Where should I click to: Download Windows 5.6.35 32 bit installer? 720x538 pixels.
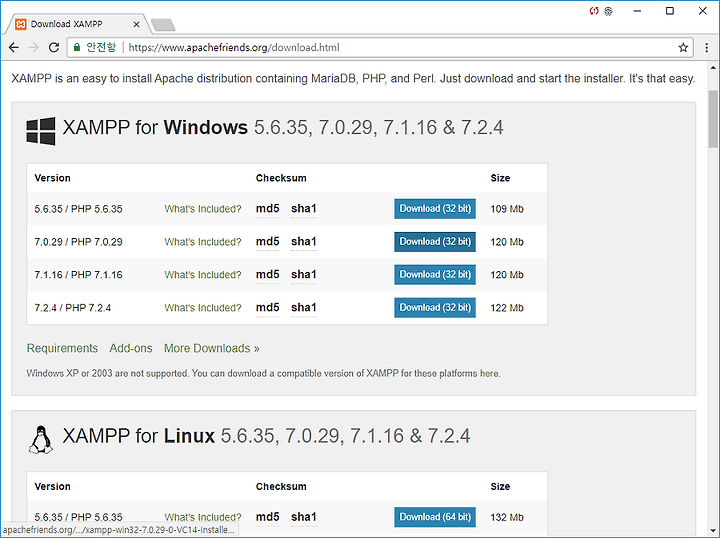point(435,209)
